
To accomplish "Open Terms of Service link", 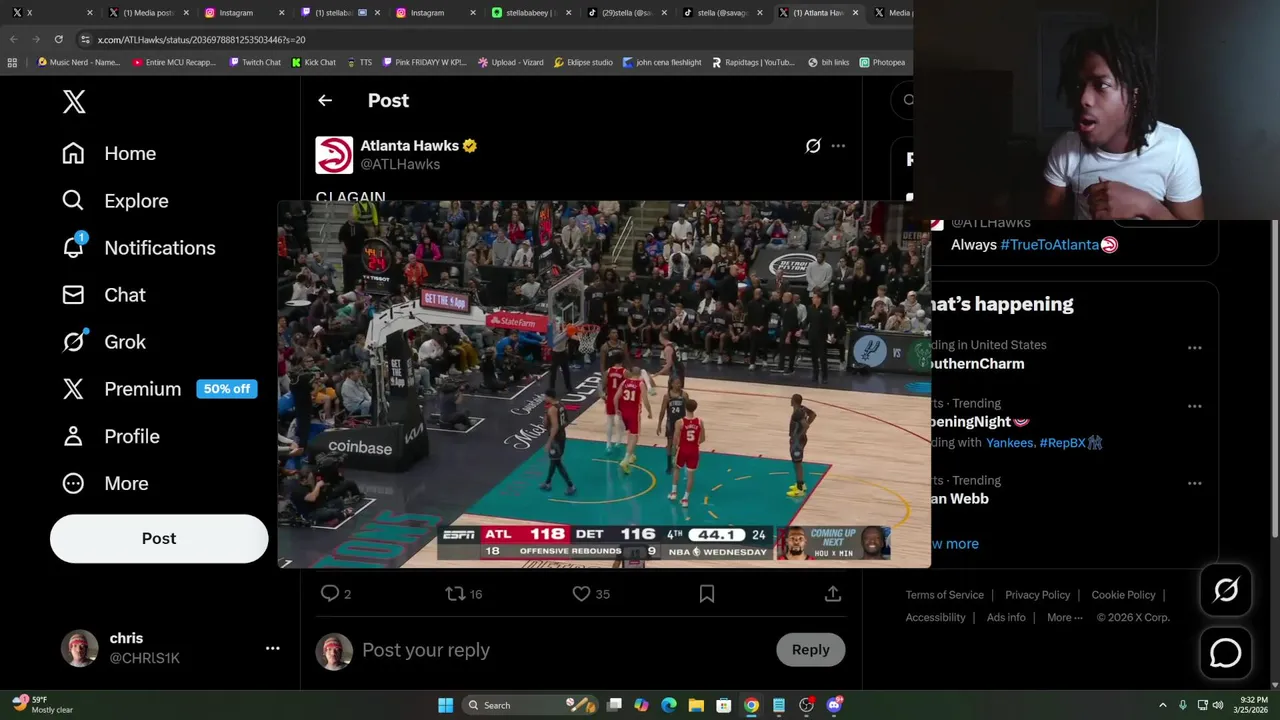I will [x=944, y=595].
